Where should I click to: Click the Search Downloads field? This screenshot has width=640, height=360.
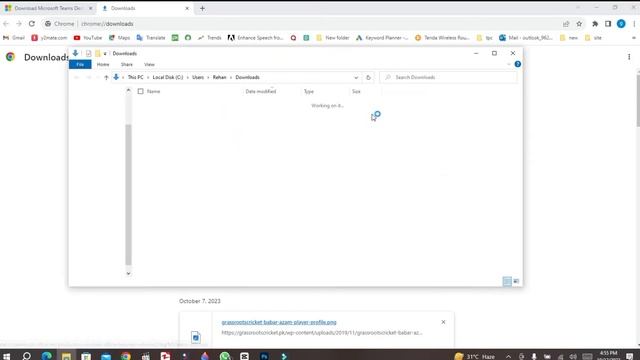coord(448,77)
